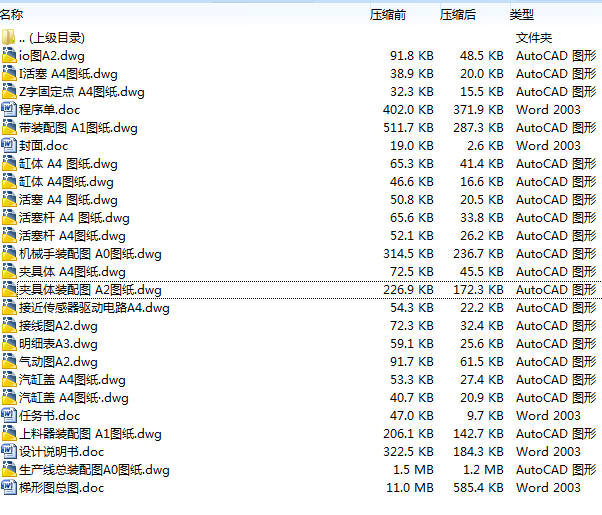602x515 pixels.
Task: Click icon of 缸体 A4图纸.dwg (46.6 KB)
Action: coord(9,182)
